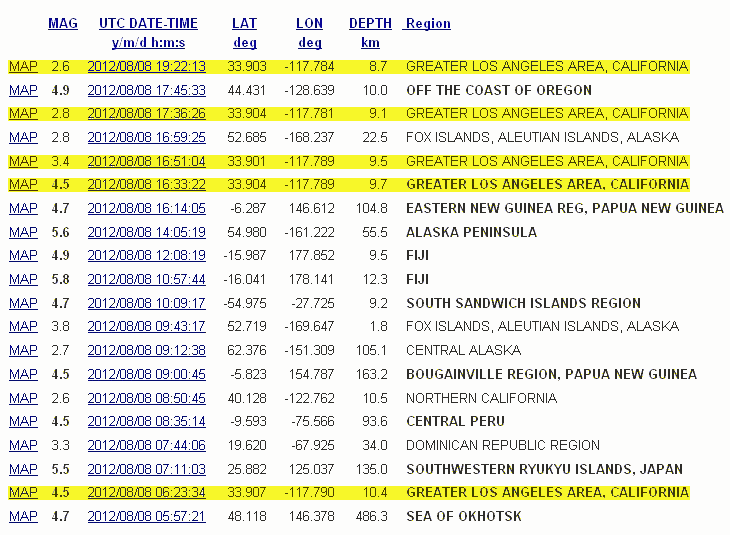Click the Region column header link

tap(428, 23)
